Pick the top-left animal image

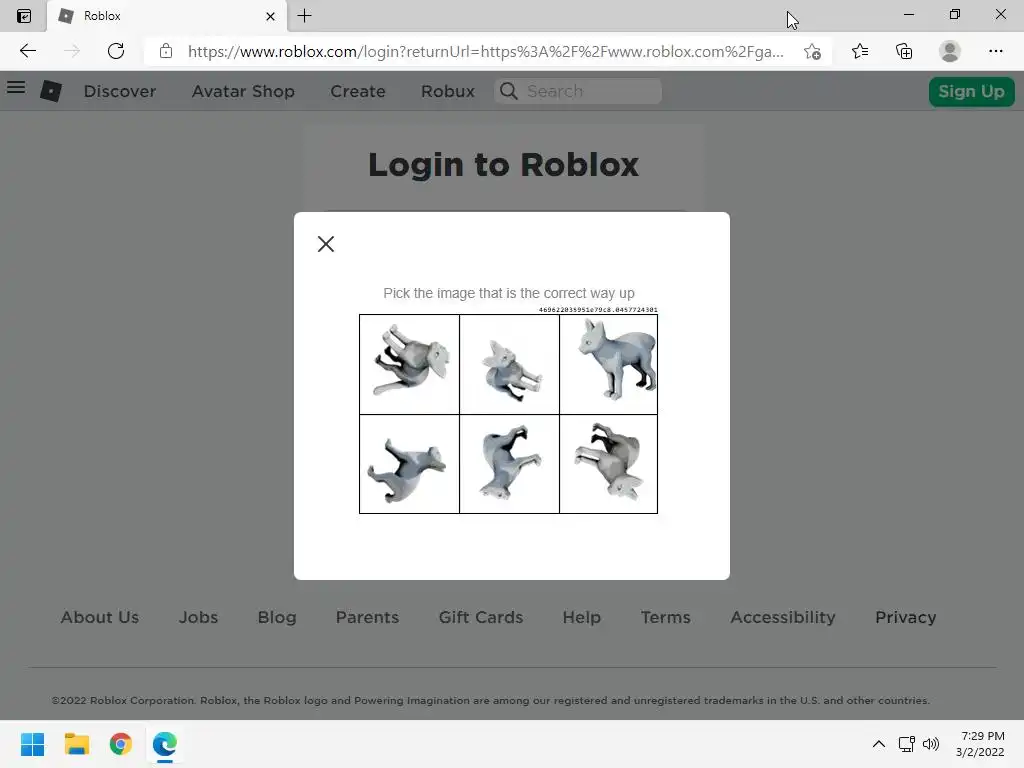[409, 364]
